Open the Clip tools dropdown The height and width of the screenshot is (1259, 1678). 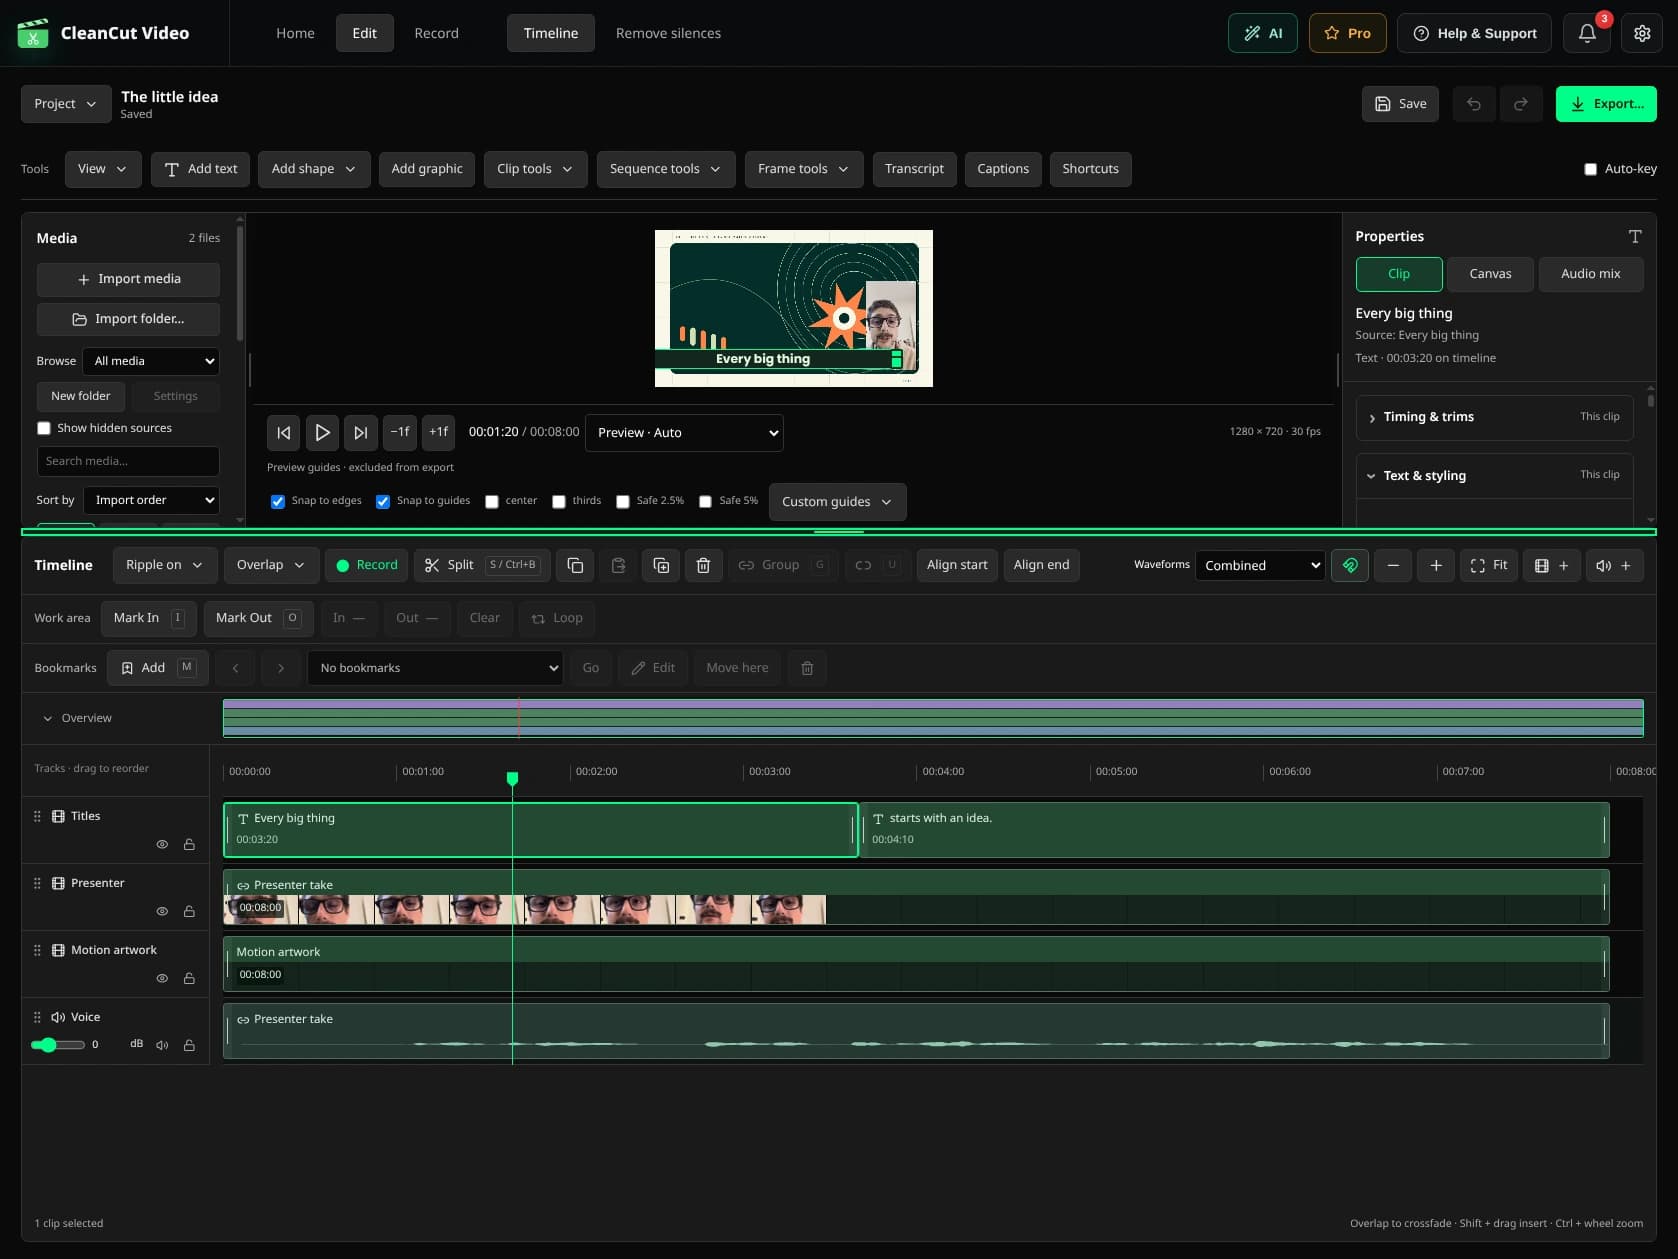pos(534,169)
